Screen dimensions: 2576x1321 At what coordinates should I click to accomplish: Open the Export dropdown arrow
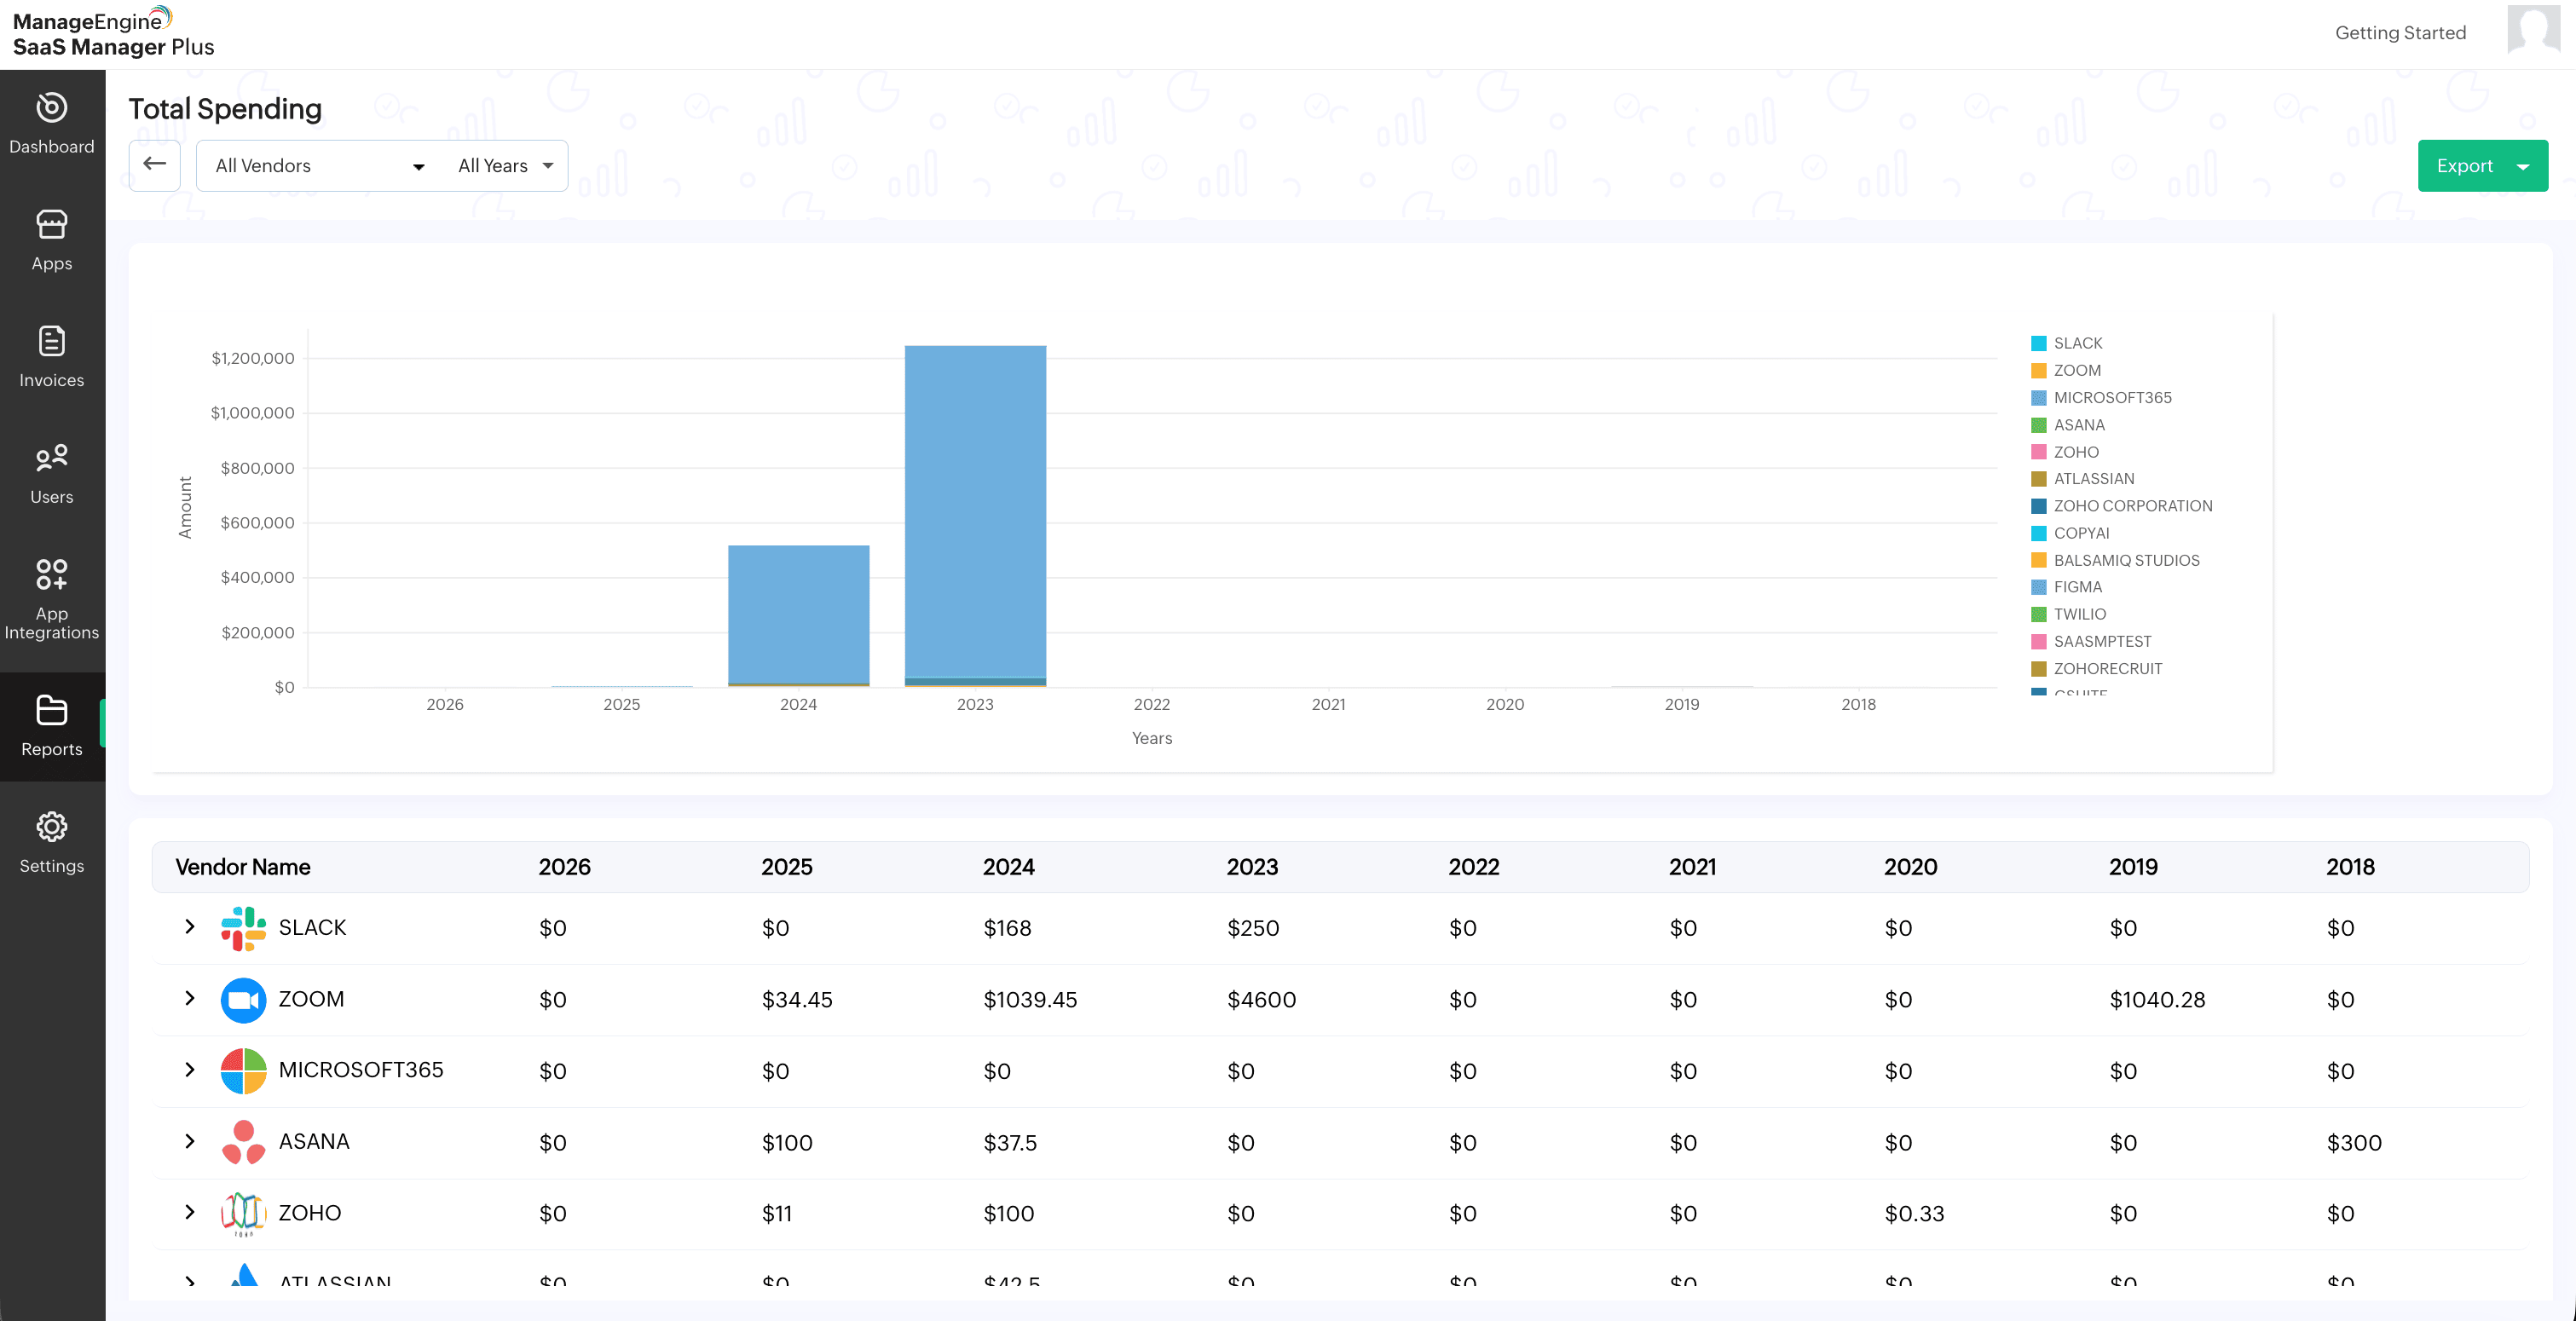(2523, 167)
